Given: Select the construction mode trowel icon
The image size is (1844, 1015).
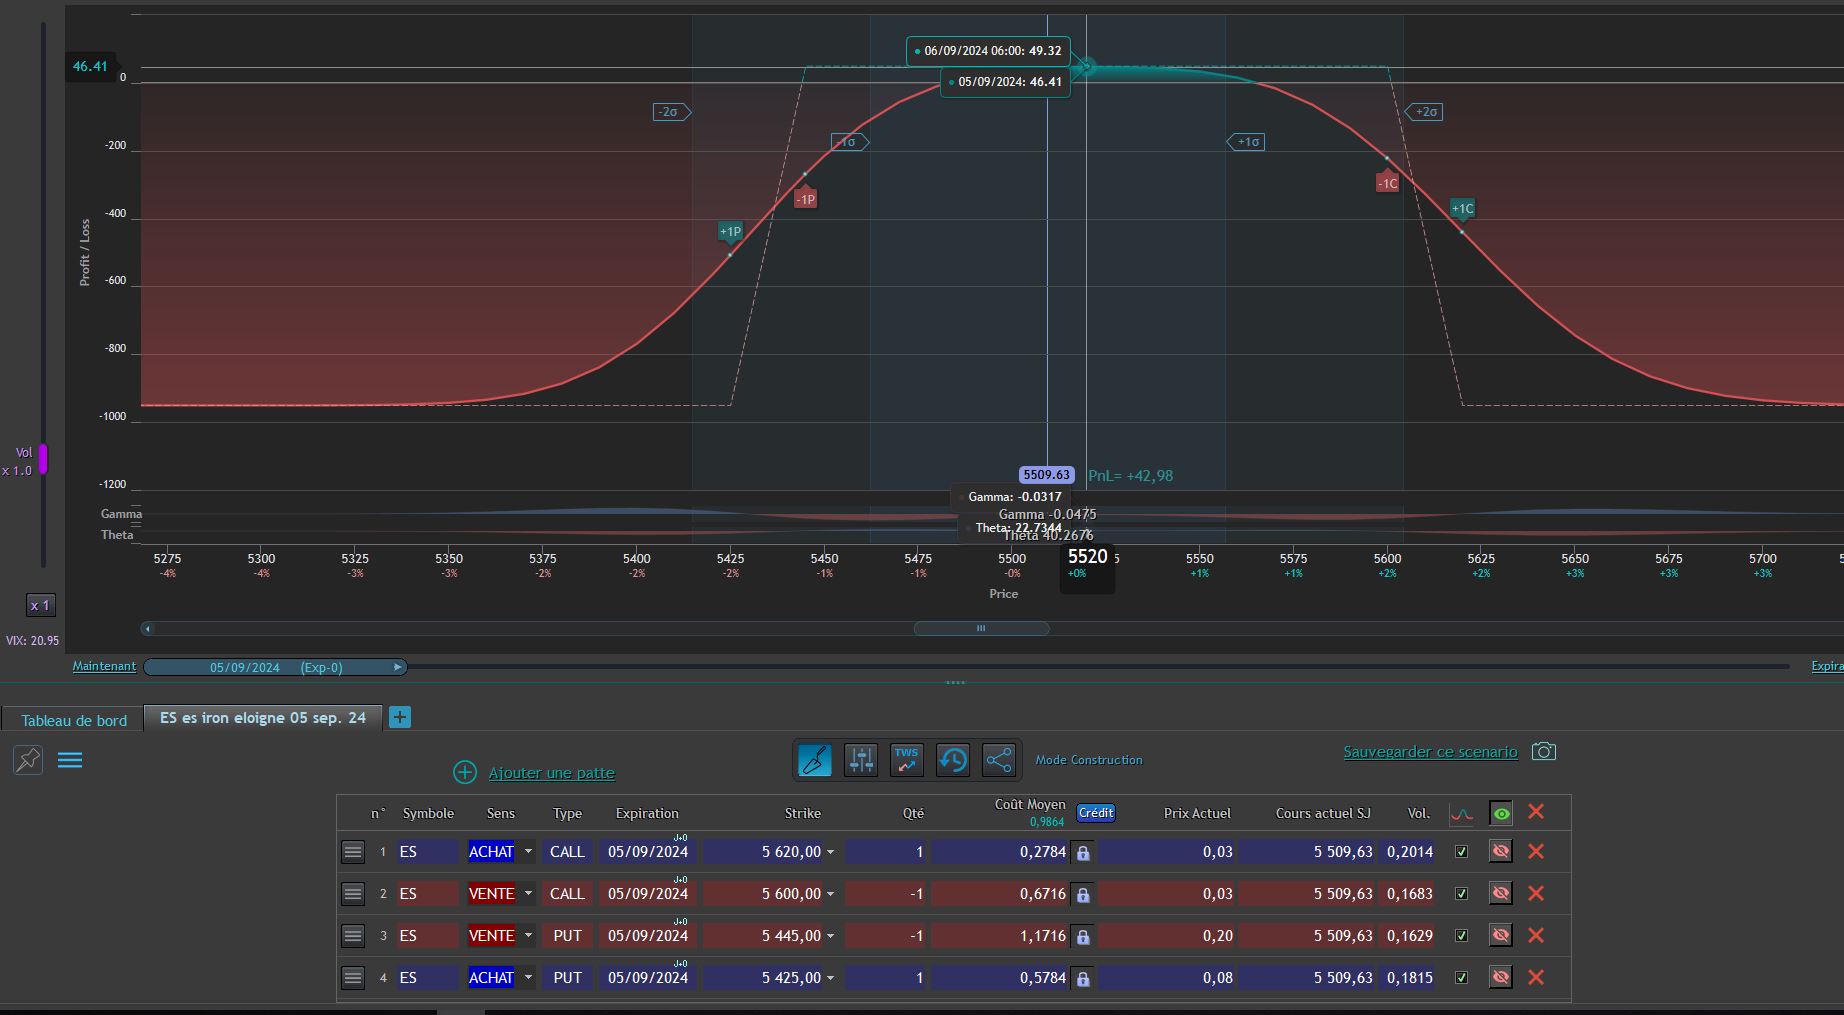Looking at the screenshot, I should point(815,760).
